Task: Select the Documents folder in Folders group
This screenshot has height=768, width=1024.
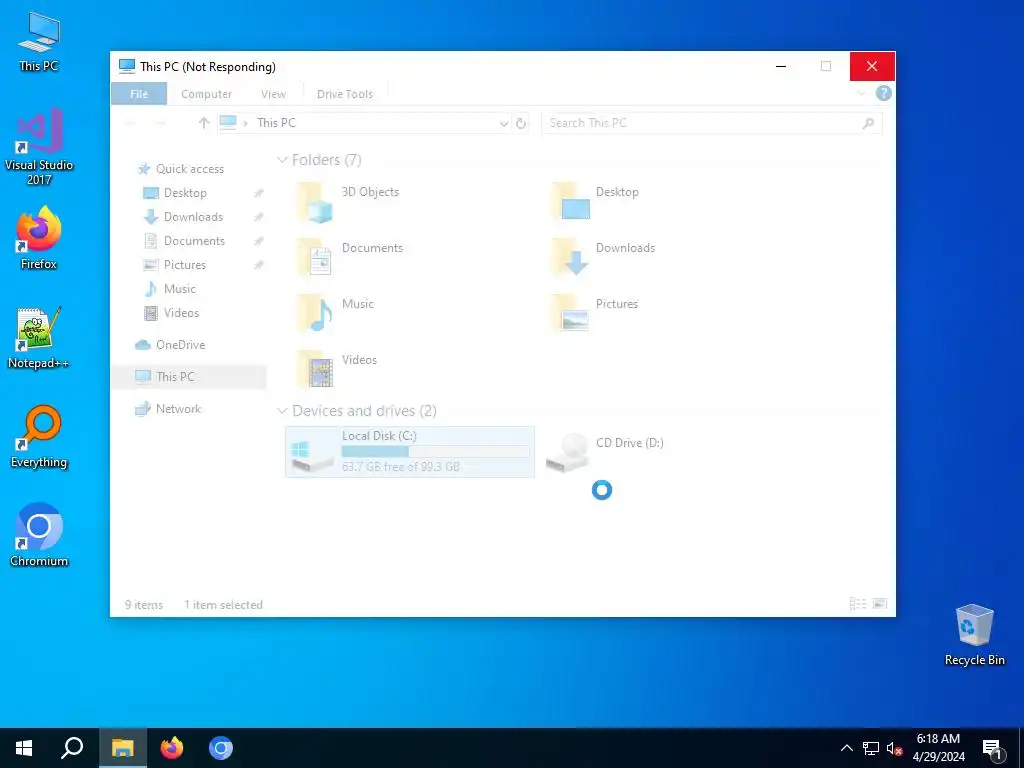Action: click(349, 259)
